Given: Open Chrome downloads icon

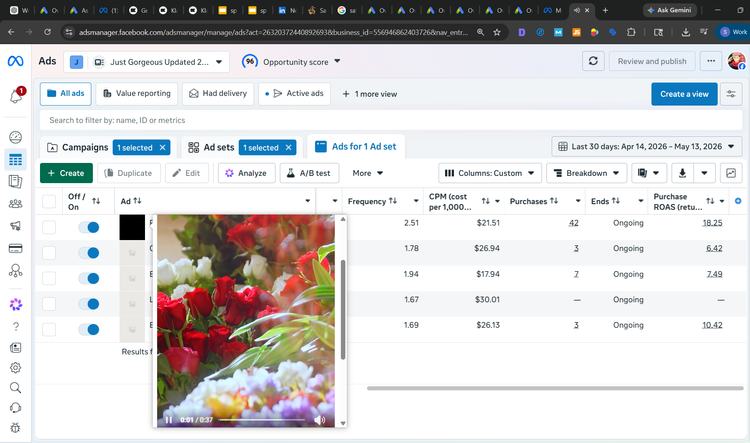Looking at the screenshot, I should 685,32.
